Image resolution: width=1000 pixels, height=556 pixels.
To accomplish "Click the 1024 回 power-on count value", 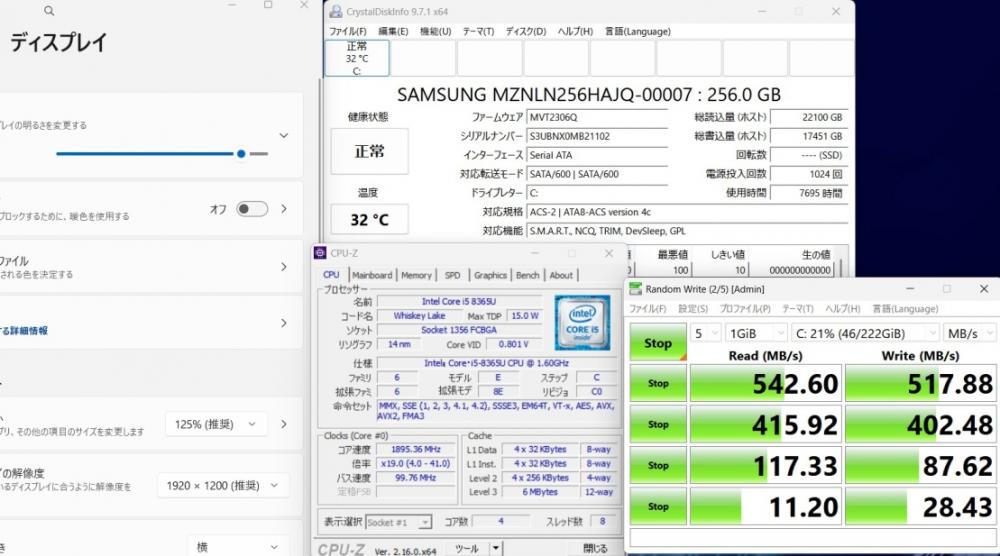I will coord(809,174).
